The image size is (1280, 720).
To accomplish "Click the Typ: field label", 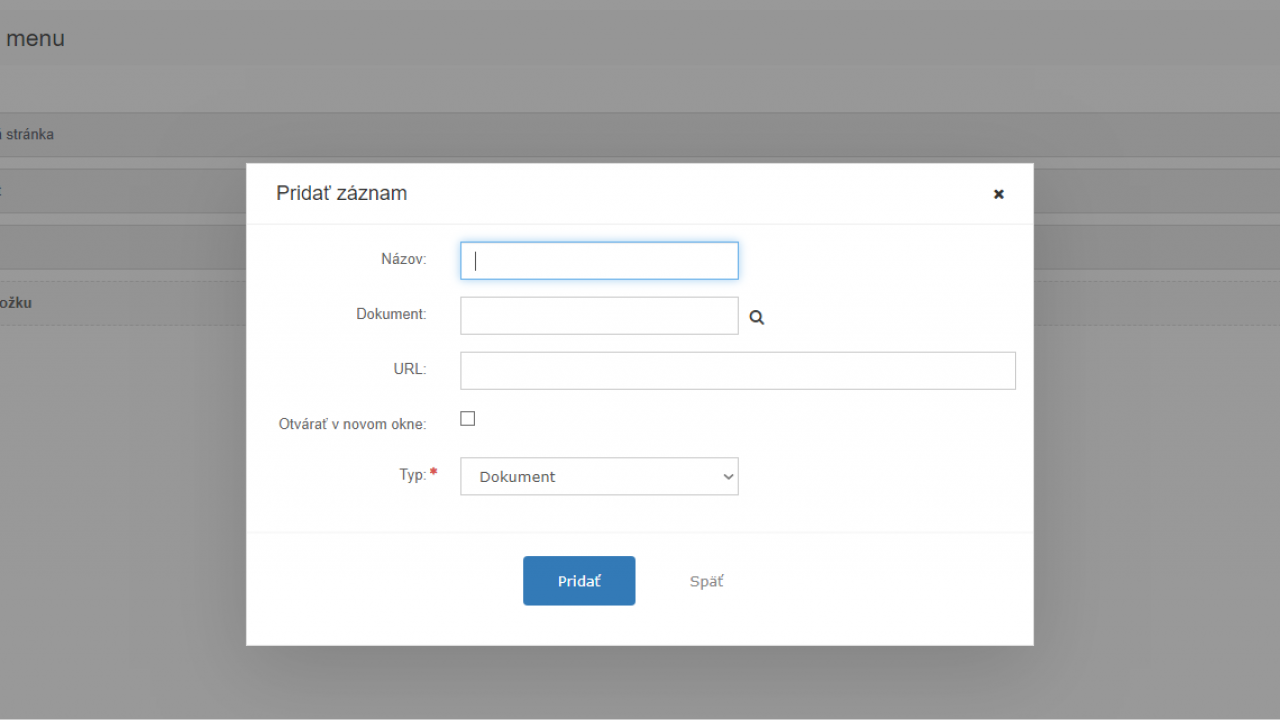I will (x=412, y=475).
